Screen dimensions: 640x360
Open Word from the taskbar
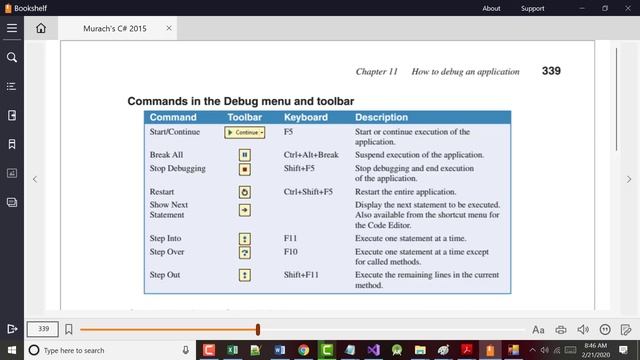pos(280,350)
